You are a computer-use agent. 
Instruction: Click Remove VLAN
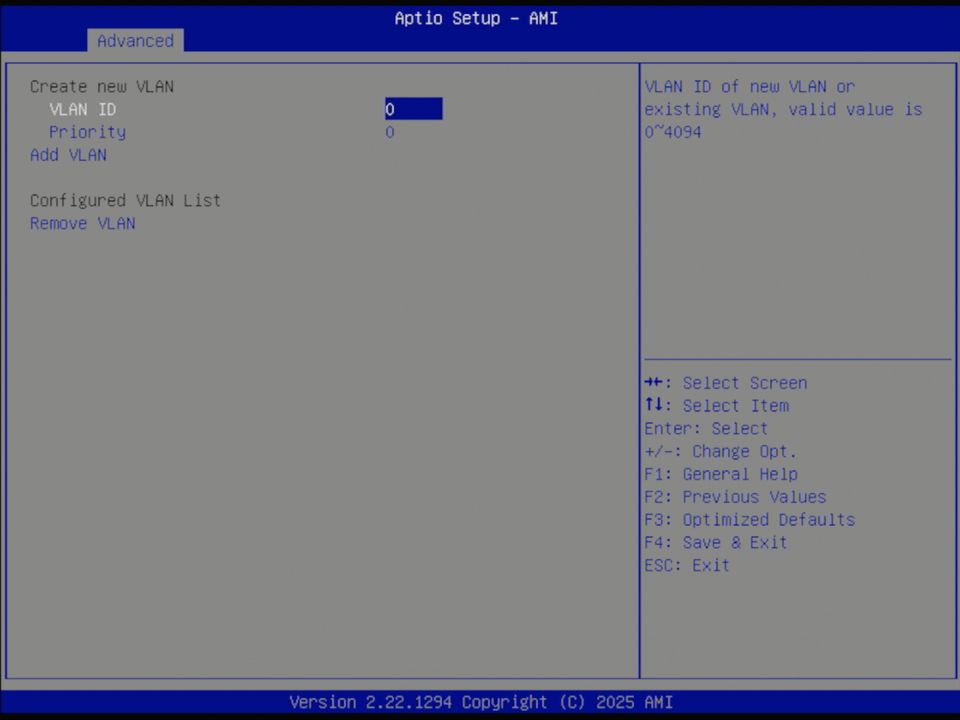click(x=82, y=223)
